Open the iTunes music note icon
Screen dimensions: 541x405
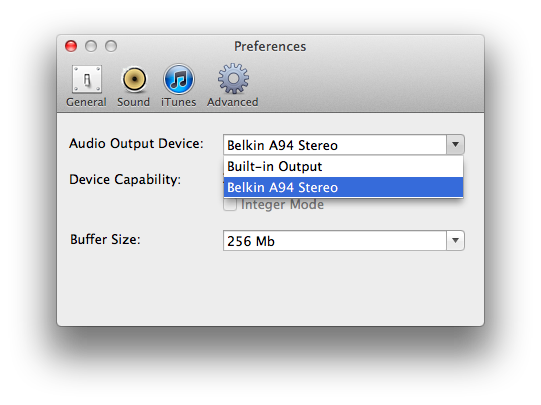[178, 79]
